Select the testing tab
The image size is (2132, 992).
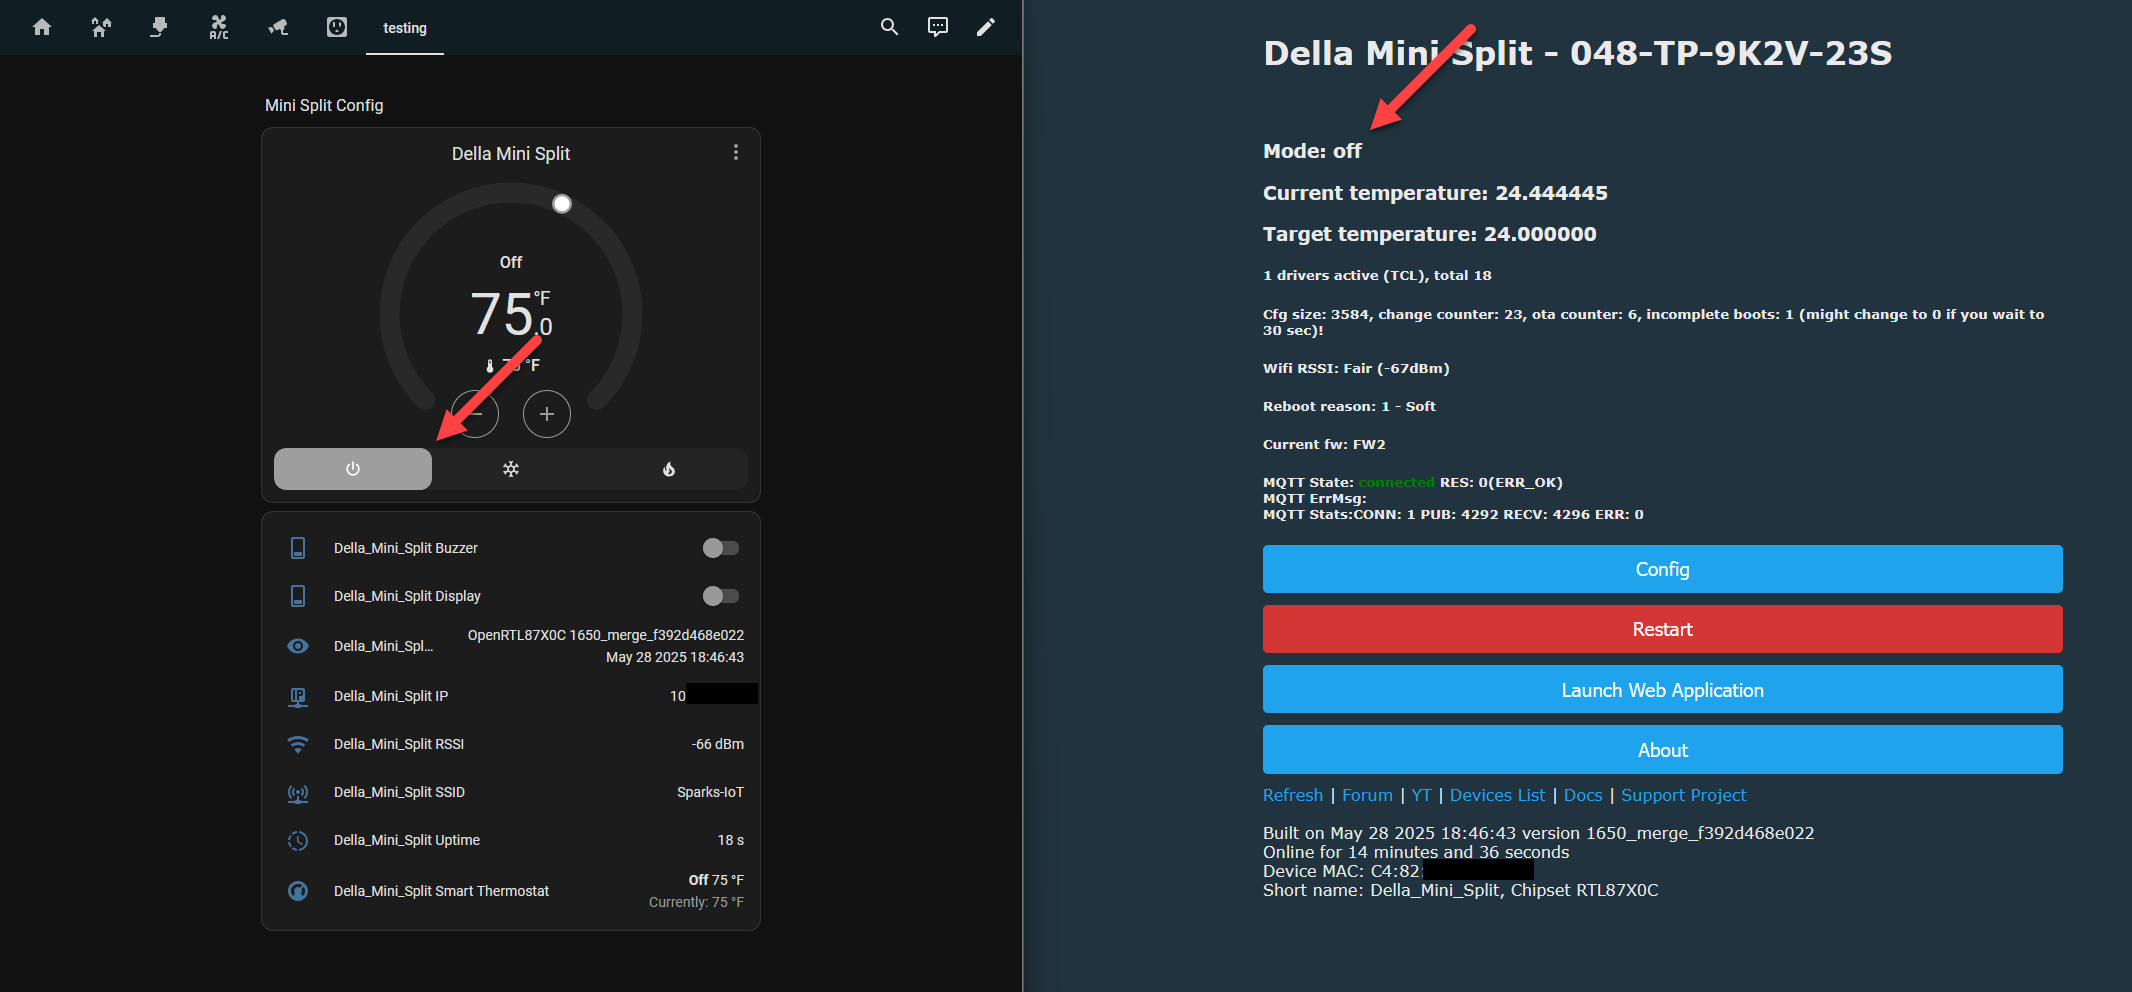pos(405,28)
